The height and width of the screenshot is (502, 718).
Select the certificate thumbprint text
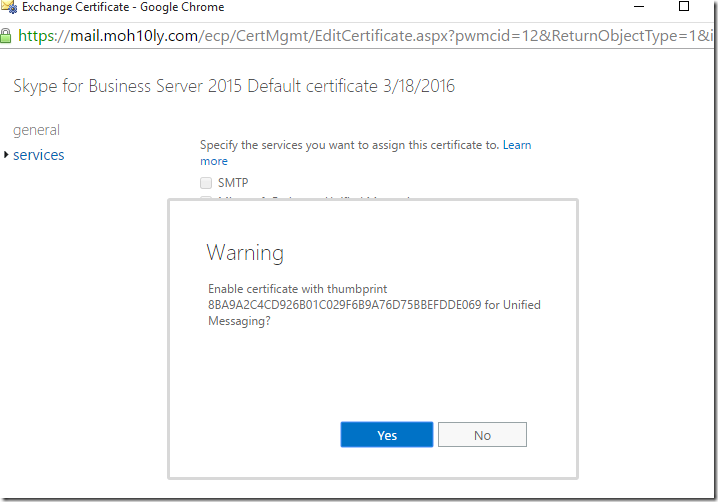pyautogui.click(x=344, y=305)
